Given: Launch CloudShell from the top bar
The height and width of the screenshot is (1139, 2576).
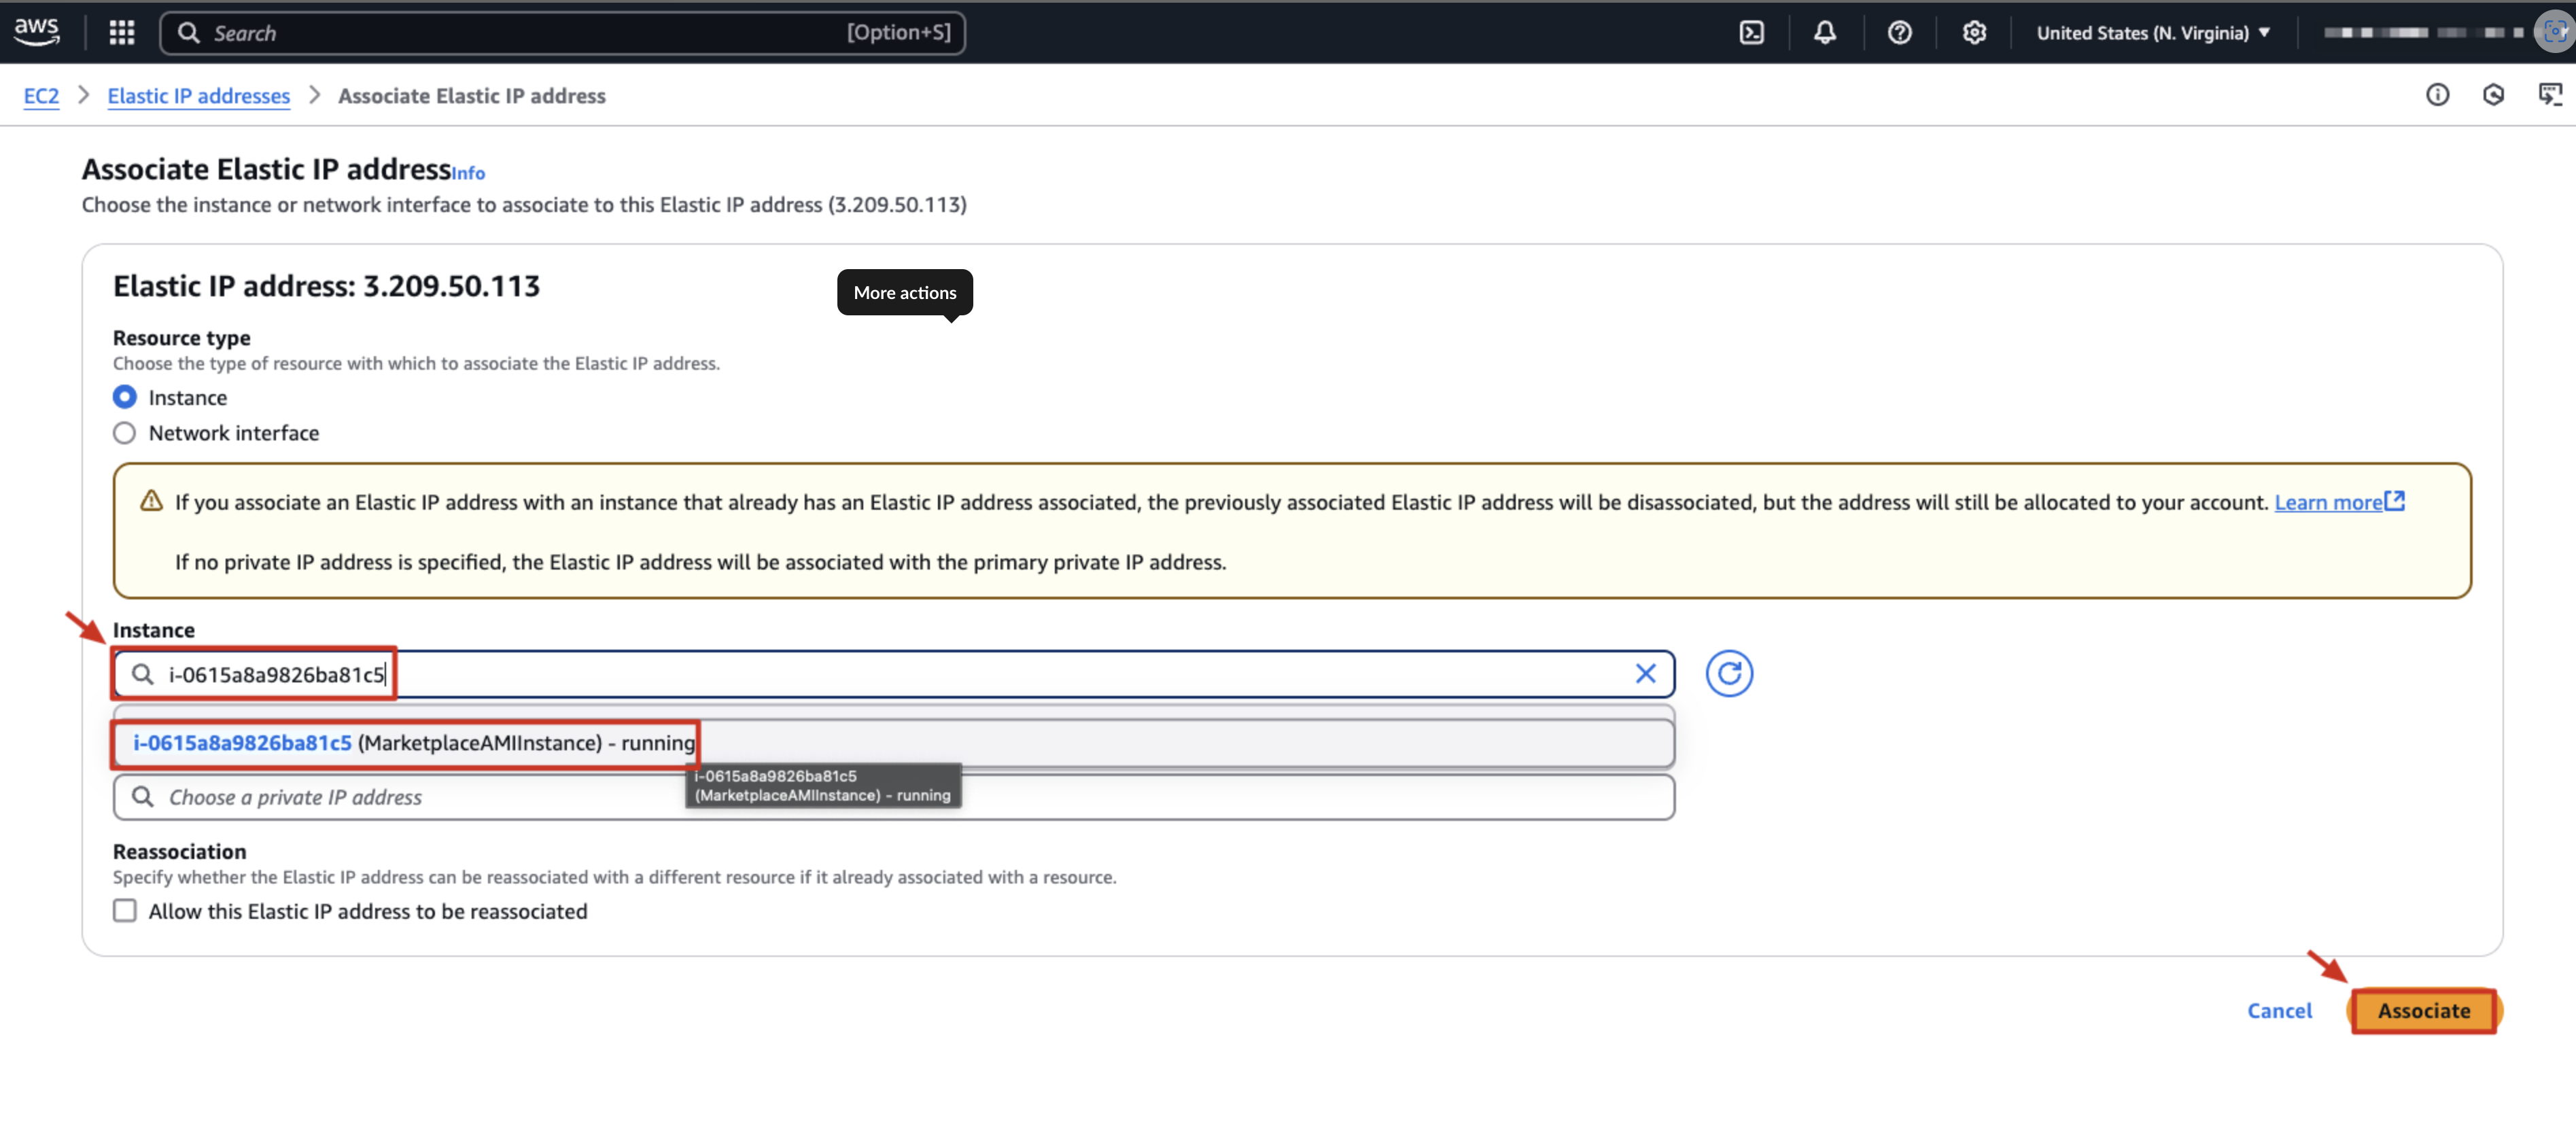Looking at the screenshot, I should [x=1751, y=33].
